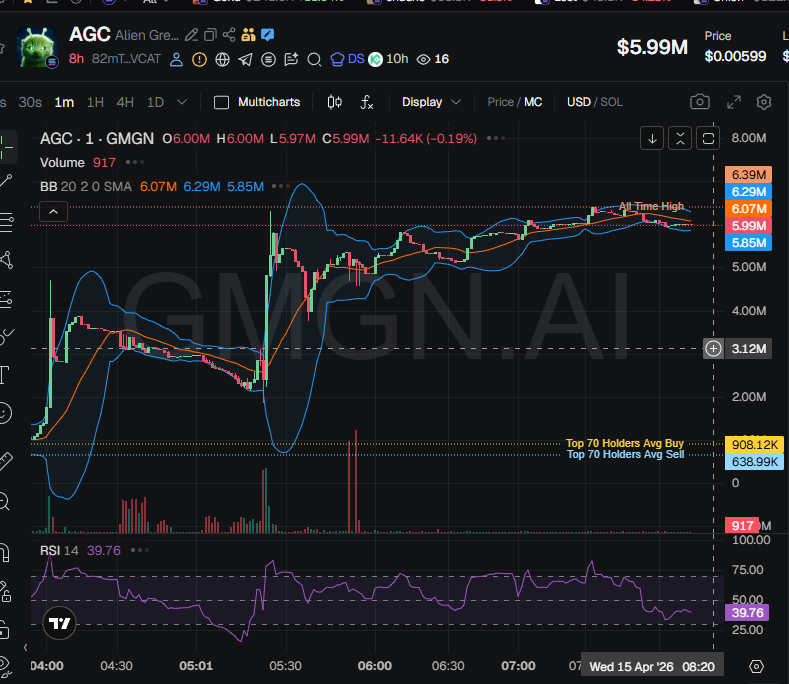Open the orange warning alert icon
The width and height of the screenshot is (789, 684).
click(199, 60)
